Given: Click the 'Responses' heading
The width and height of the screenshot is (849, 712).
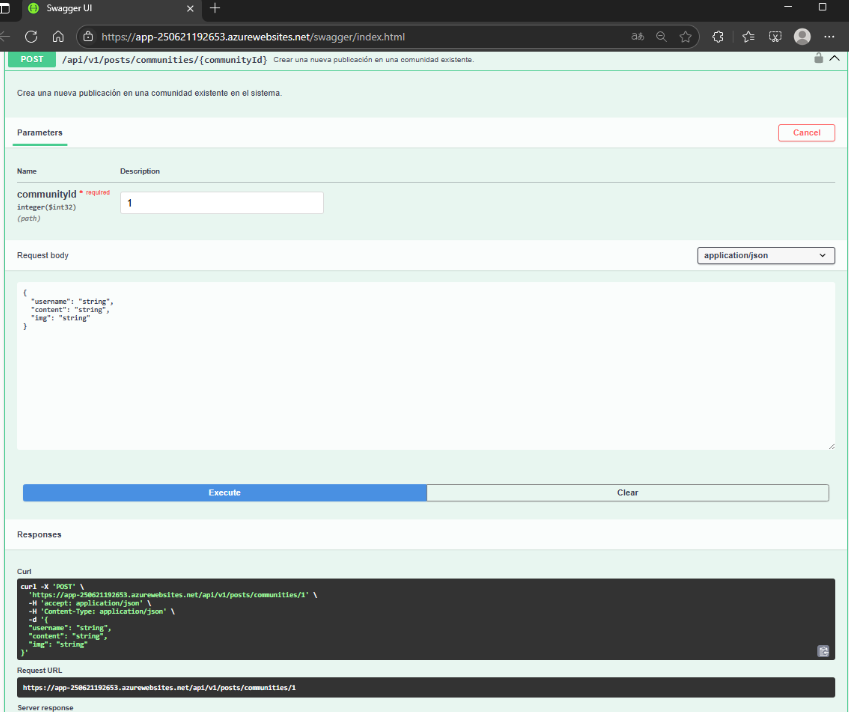Looking at the screenshot, I should pyautogui.click(x=39, y=534).
